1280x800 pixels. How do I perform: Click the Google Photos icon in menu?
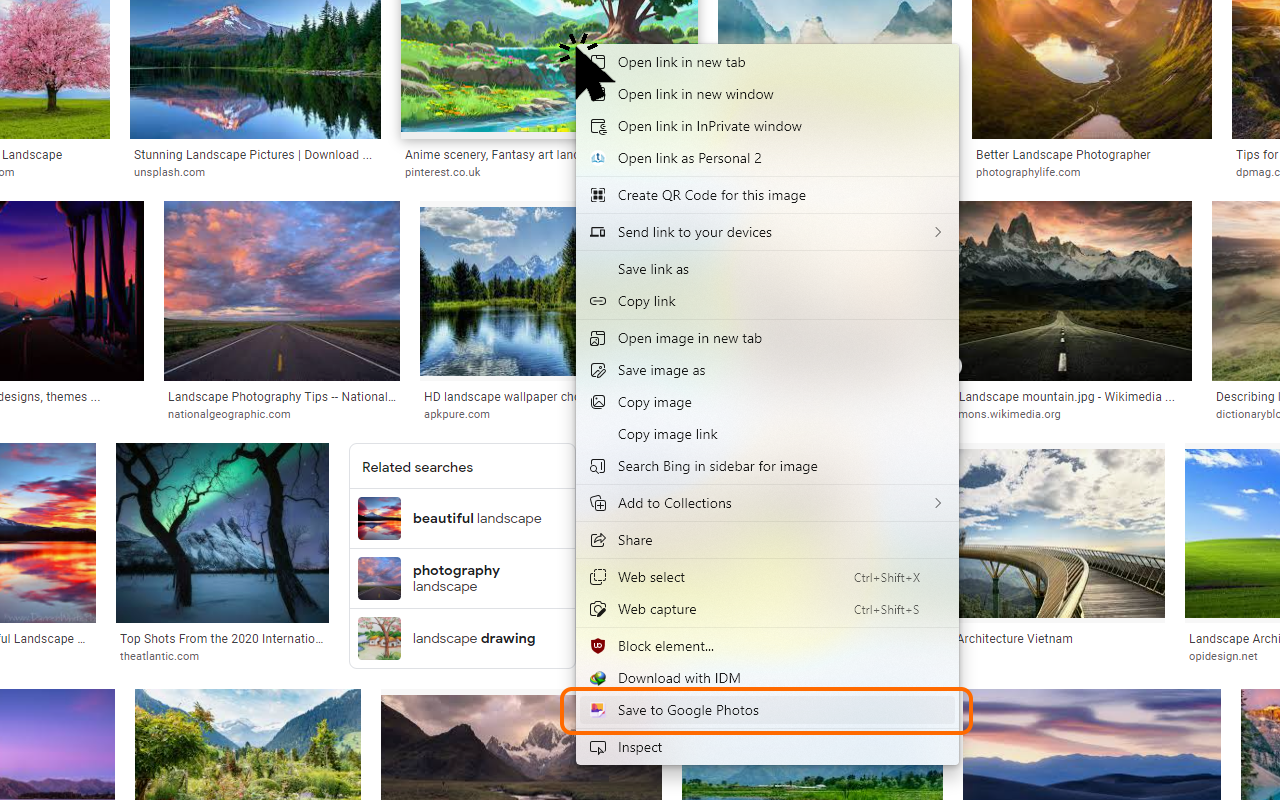[598, 710]
